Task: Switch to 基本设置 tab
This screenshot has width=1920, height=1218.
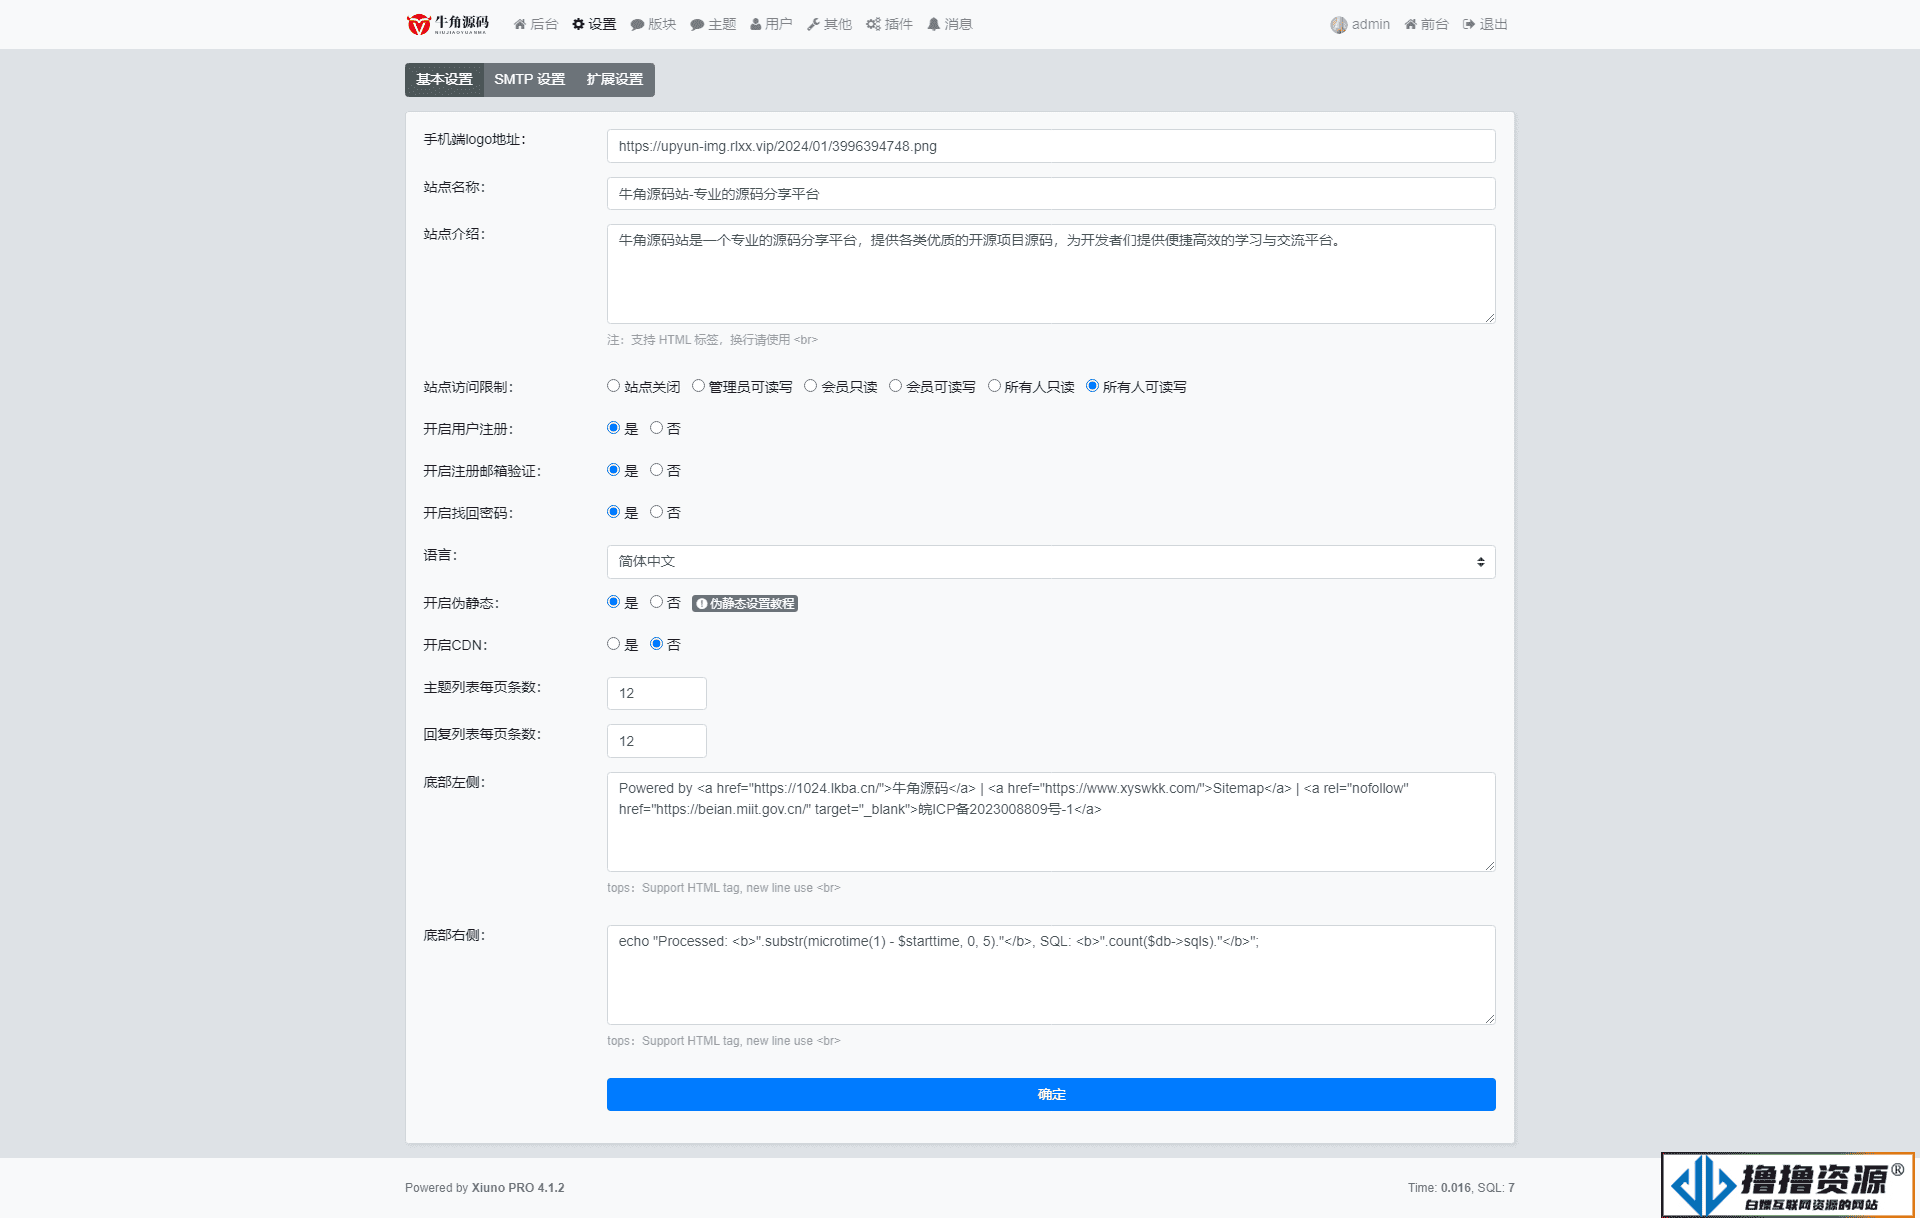Action: pyautogui.click(x=444, y=80)
